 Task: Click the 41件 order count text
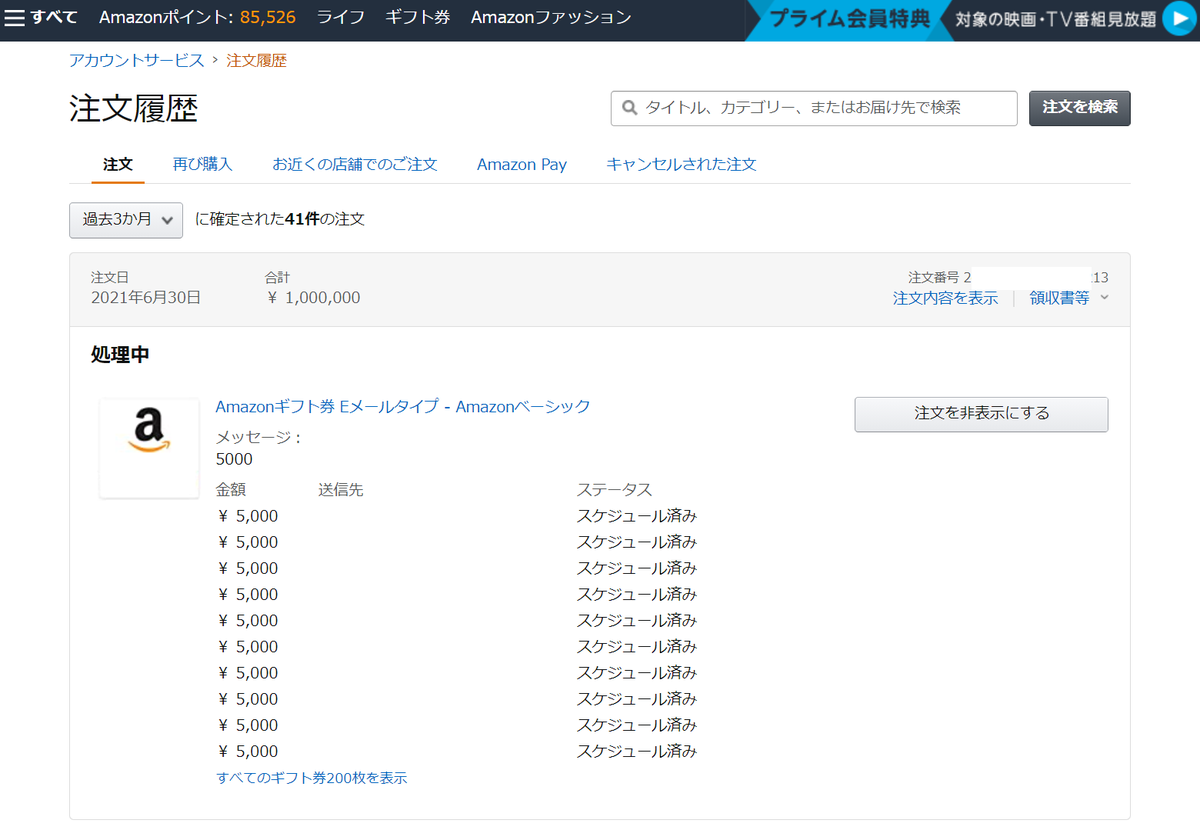tap(303, 219)
